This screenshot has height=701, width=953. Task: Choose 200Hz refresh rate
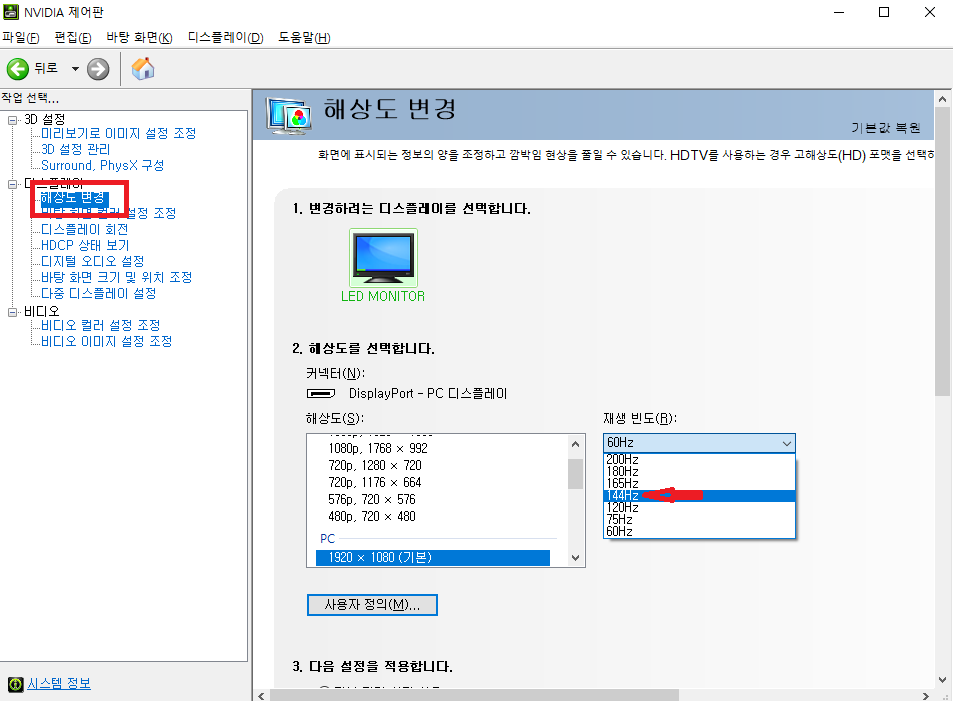pos(699,460)
